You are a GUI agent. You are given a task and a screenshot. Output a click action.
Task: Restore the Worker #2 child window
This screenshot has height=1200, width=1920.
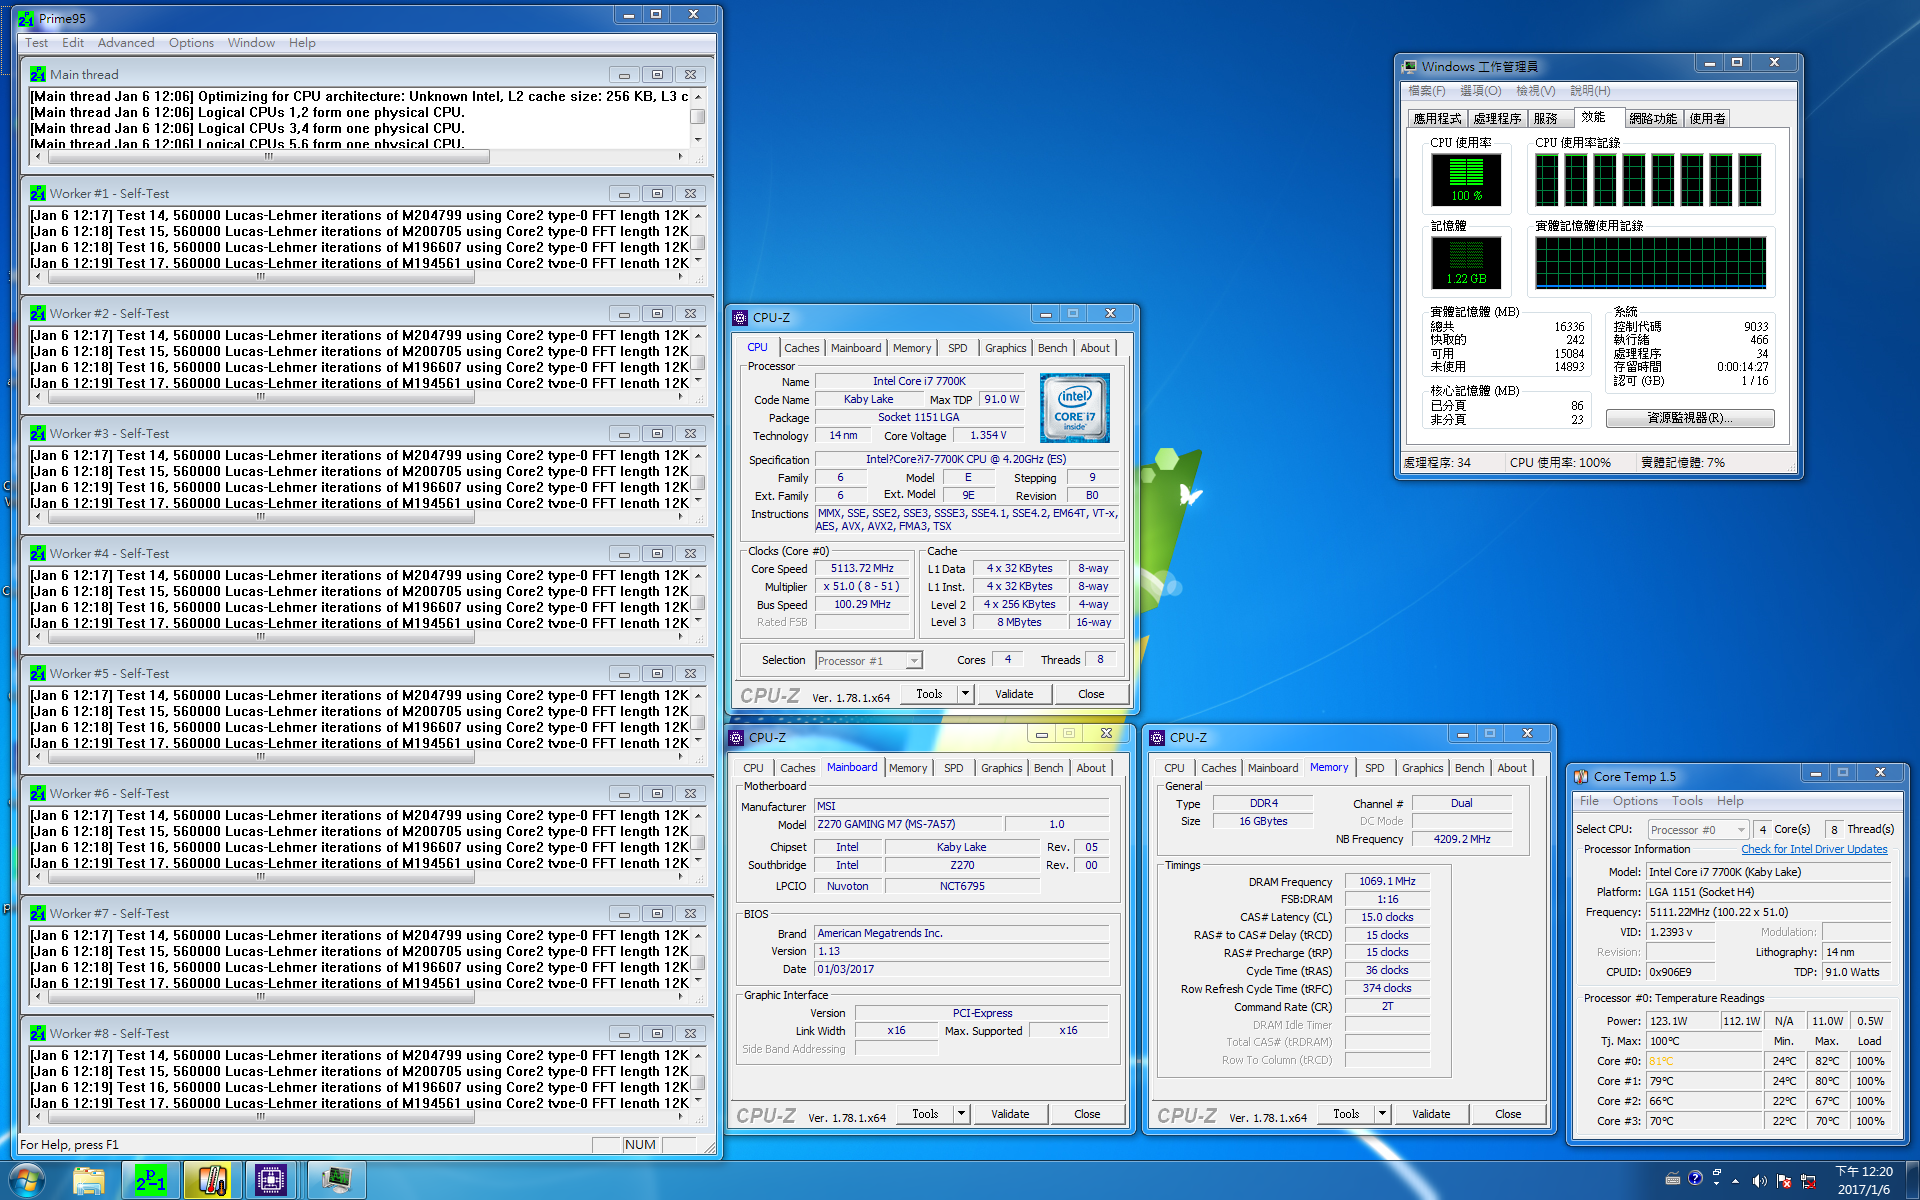(x=657, y=314)
